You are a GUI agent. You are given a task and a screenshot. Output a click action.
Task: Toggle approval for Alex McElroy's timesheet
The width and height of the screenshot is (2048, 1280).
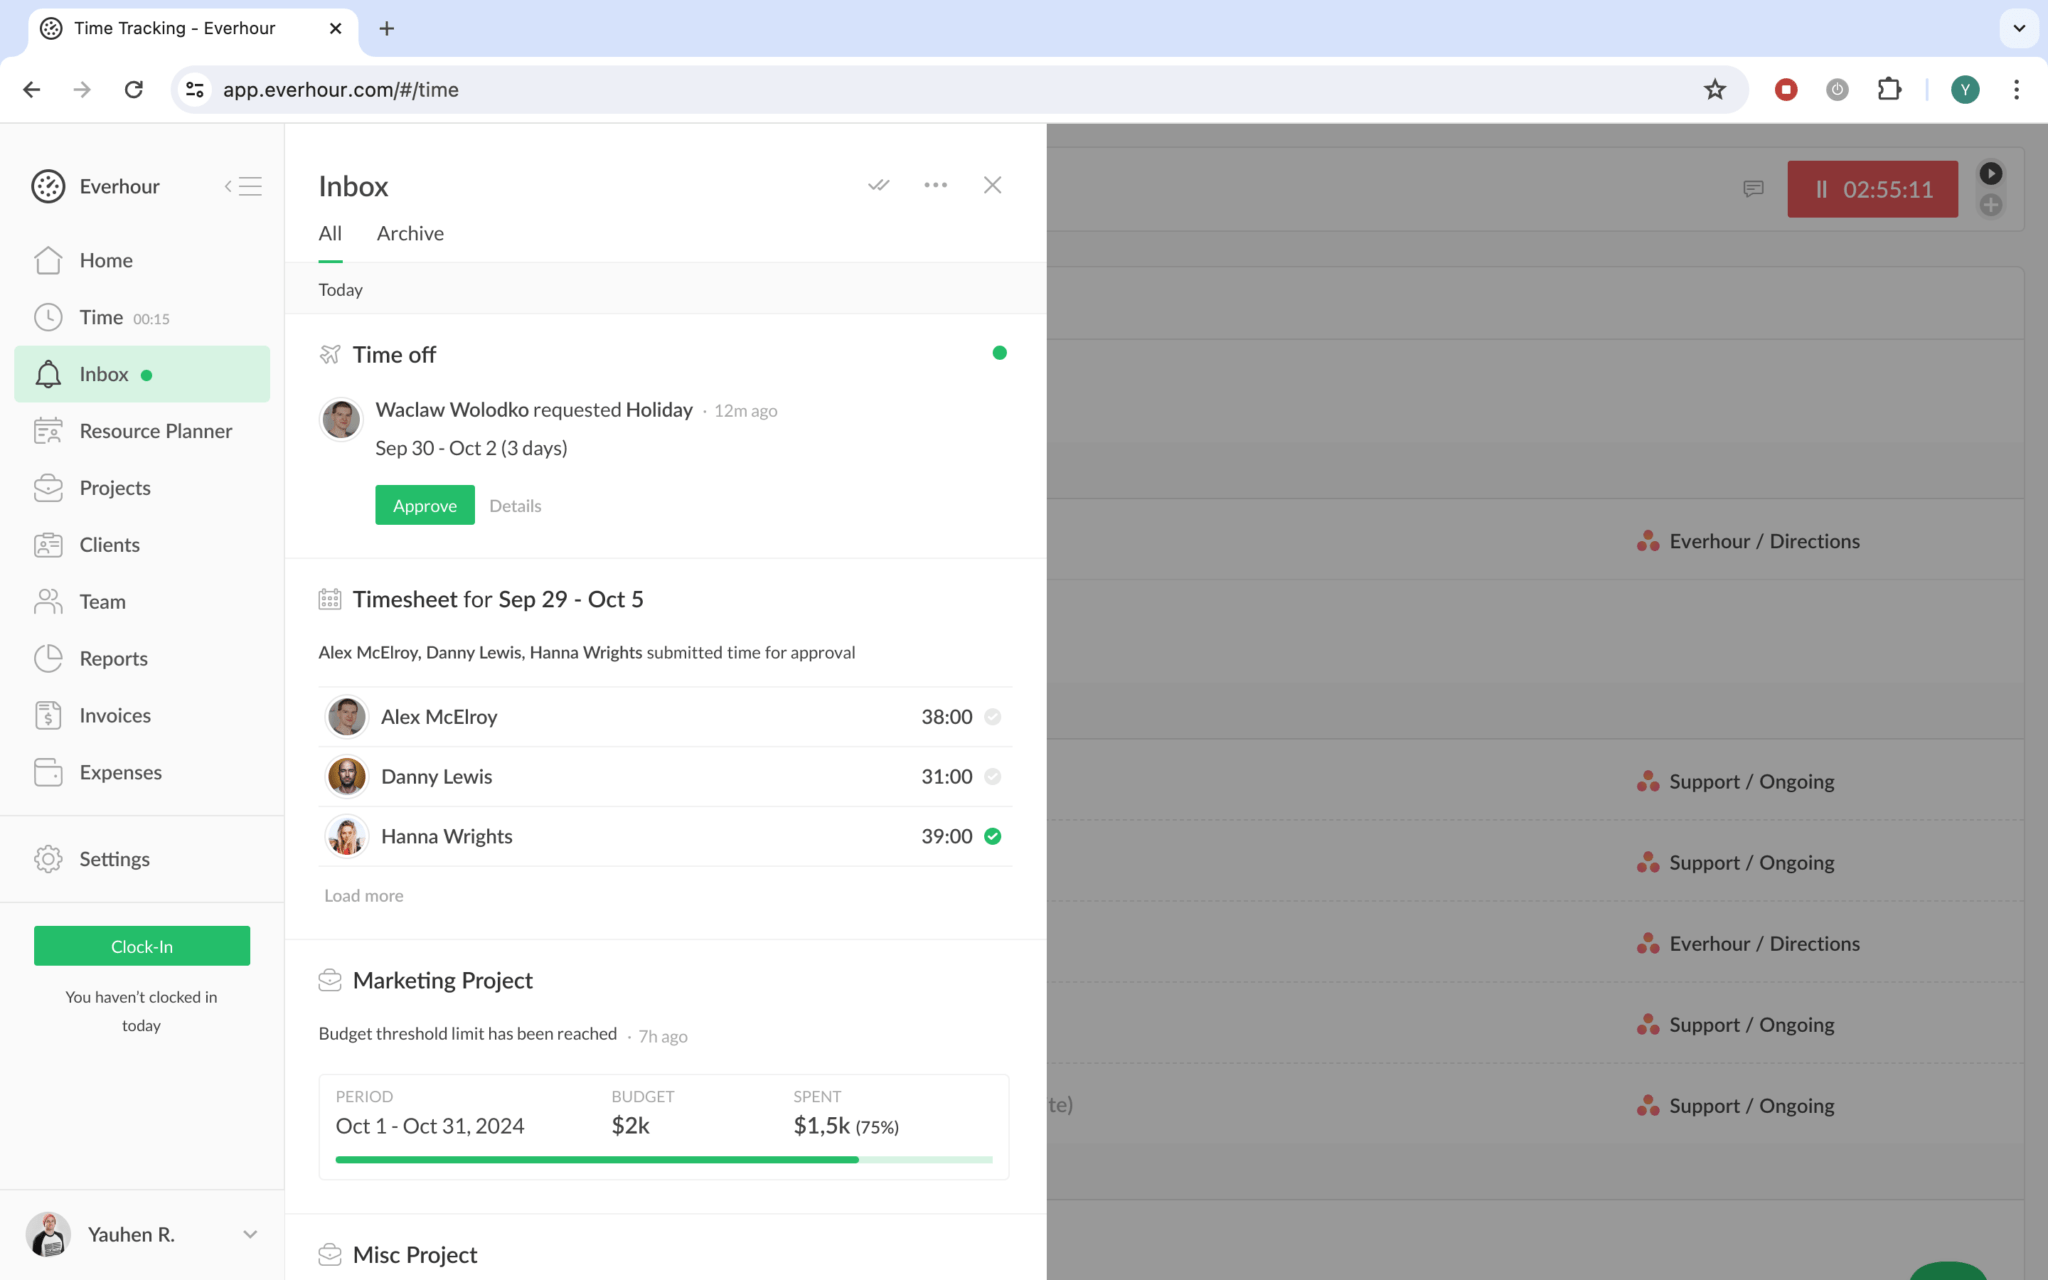click(x=992, y=716)
